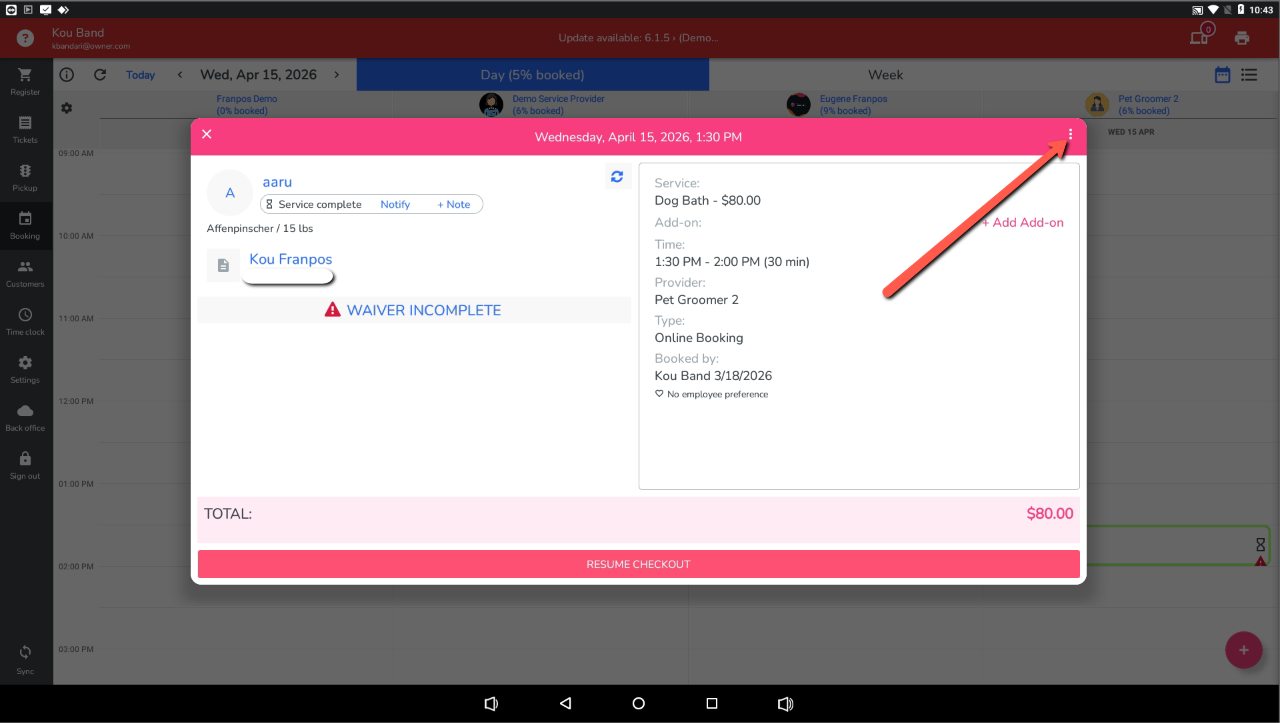Add a note with + Note
The image size is (1280, 723).
tap(453, 204)
